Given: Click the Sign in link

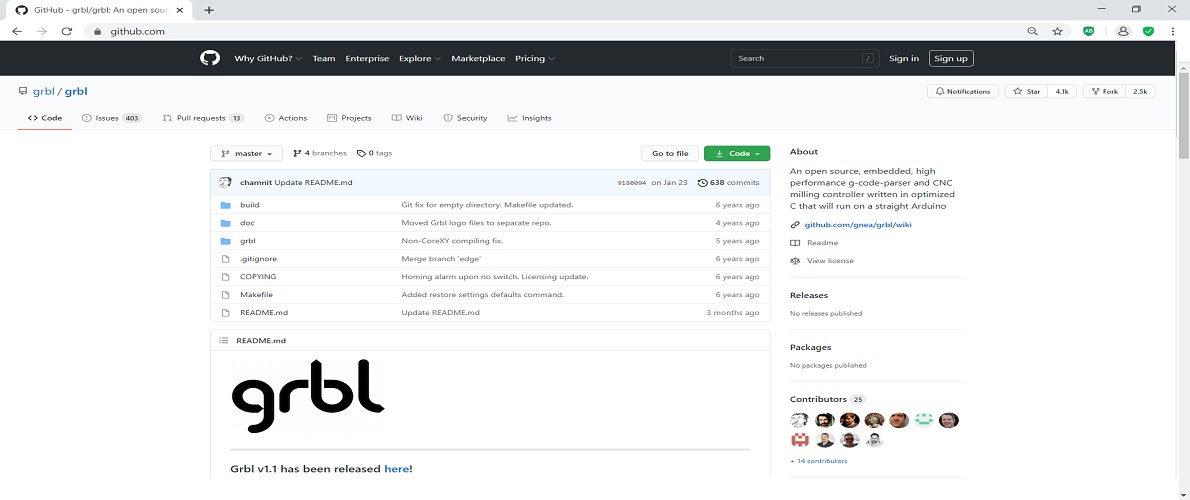Looking at the screenshot, I should [904, 58].
